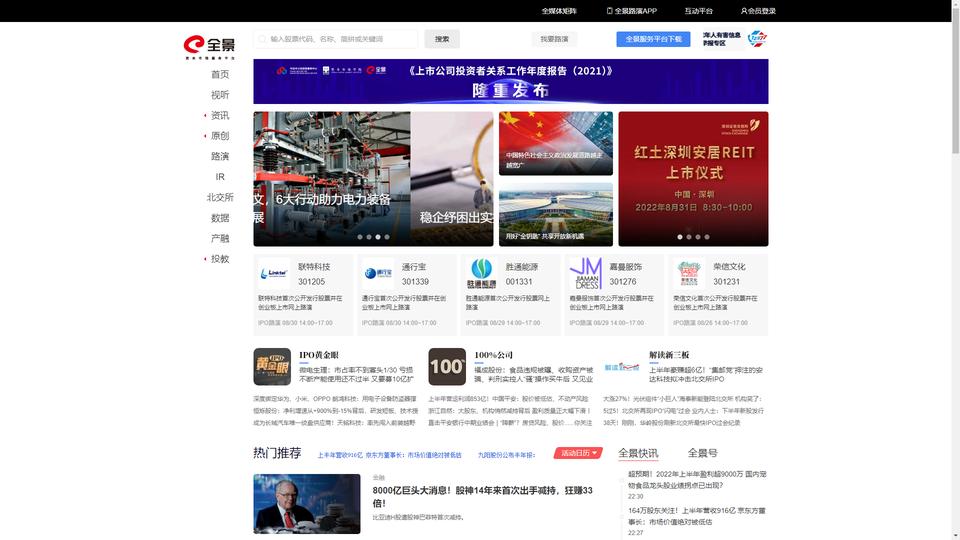This screenshot has width=960, height=540.
Task: Open the 8000亿巨头大消息 article headline
Action: (482, 497)
